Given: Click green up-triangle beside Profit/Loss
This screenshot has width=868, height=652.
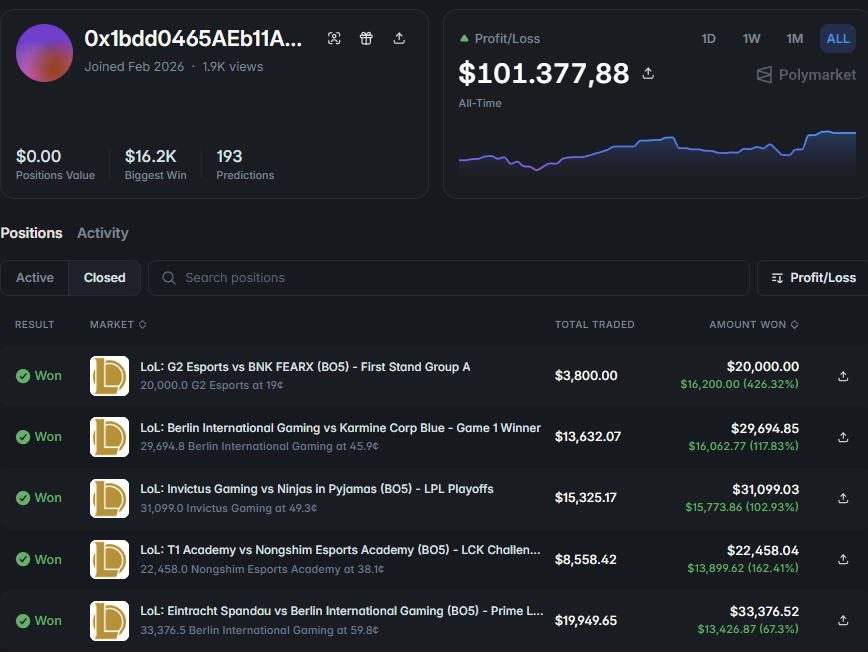Looking at the screenshot, I should pos(464,39).
